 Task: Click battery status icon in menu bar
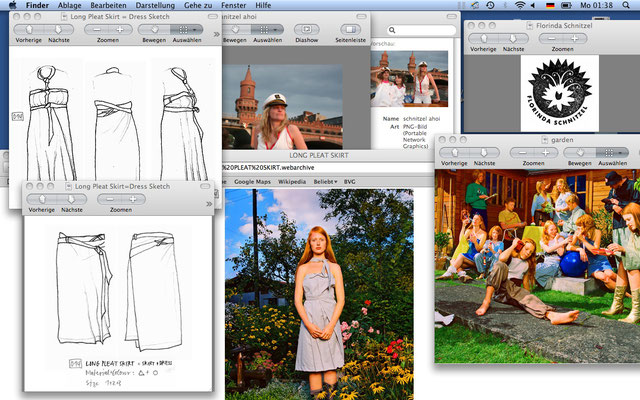pyautogui.click(x=566, y=5)
